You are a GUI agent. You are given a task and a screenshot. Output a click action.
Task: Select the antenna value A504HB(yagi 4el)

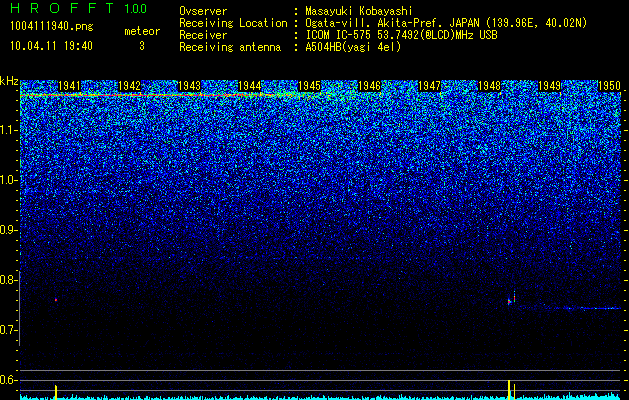pos(353,47)
